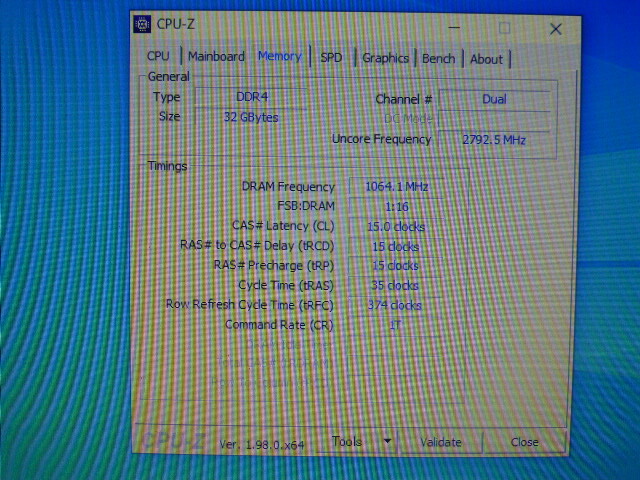Click the Uncore Frequency value 2792.5 MHz
640x480 pixels.
click(x=494, y=140)
